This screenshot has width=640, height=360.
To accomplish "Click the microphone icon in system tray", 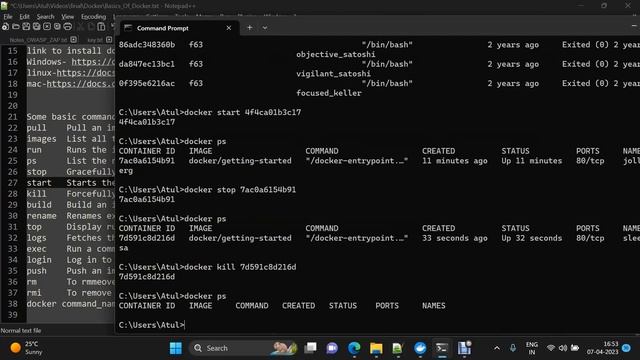I will pos(513,348).
